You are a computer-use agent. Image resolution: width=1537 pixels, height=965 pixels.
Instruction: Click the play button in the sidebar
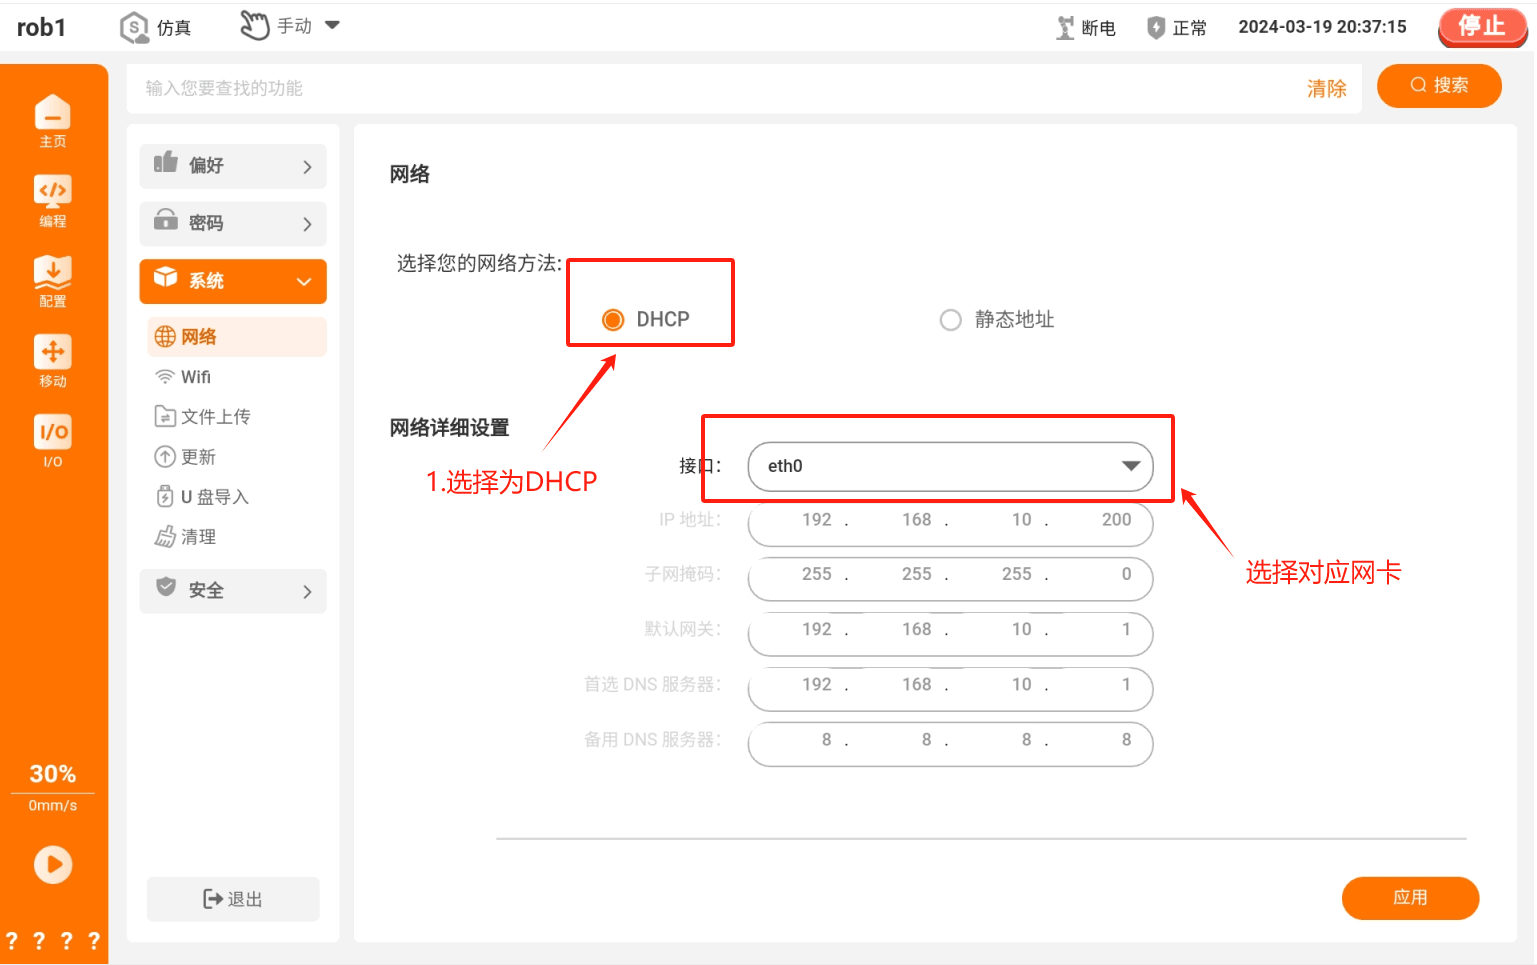point(53,864)
